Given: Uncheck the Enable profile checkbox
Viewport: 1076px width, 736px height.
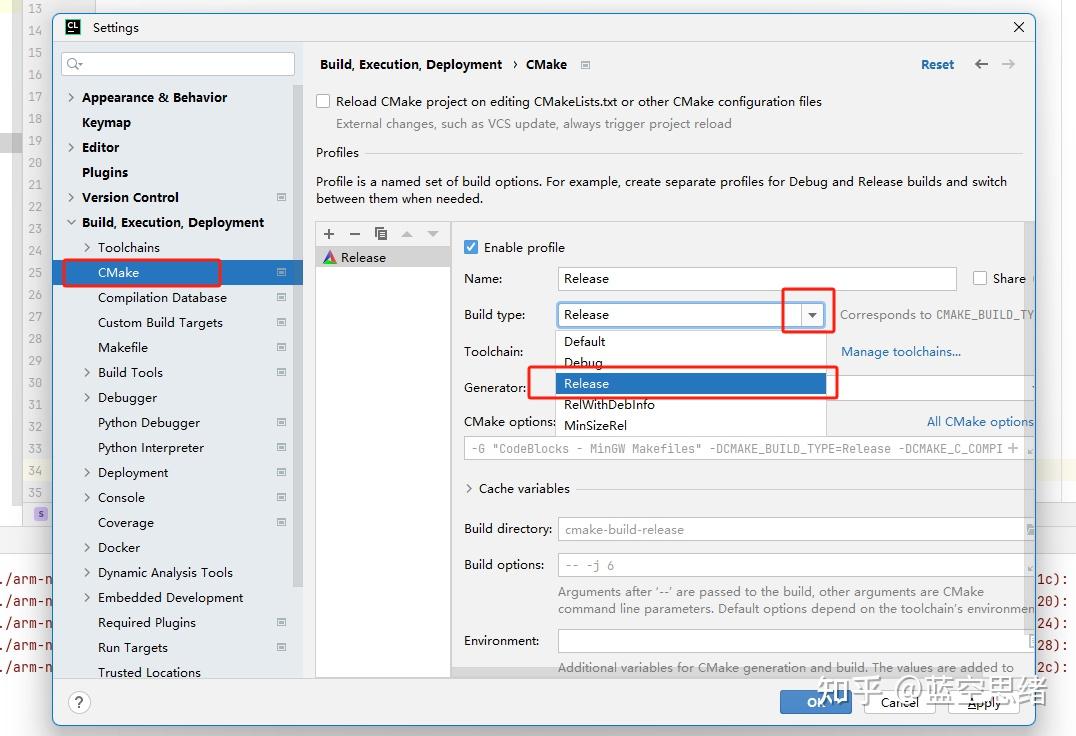Looking at the screenshot, I should (x=471, y=247).
